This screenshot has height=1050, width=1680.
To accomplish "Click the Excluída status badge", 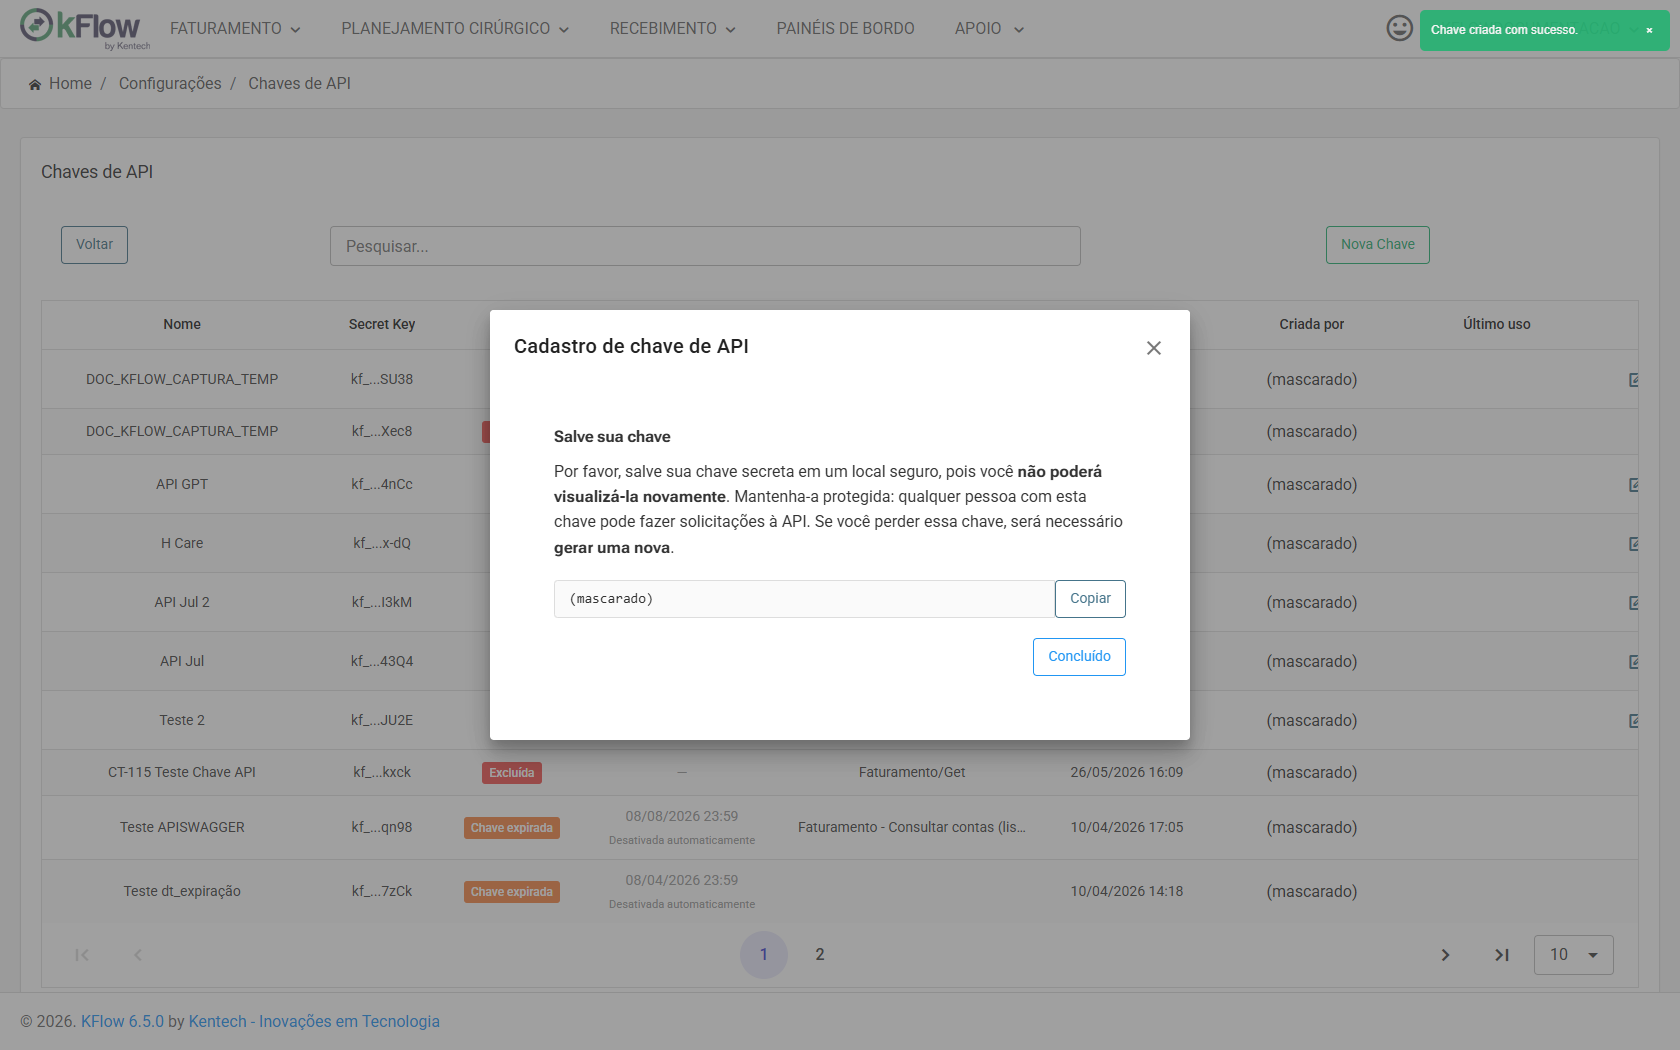I will point(512,773).
